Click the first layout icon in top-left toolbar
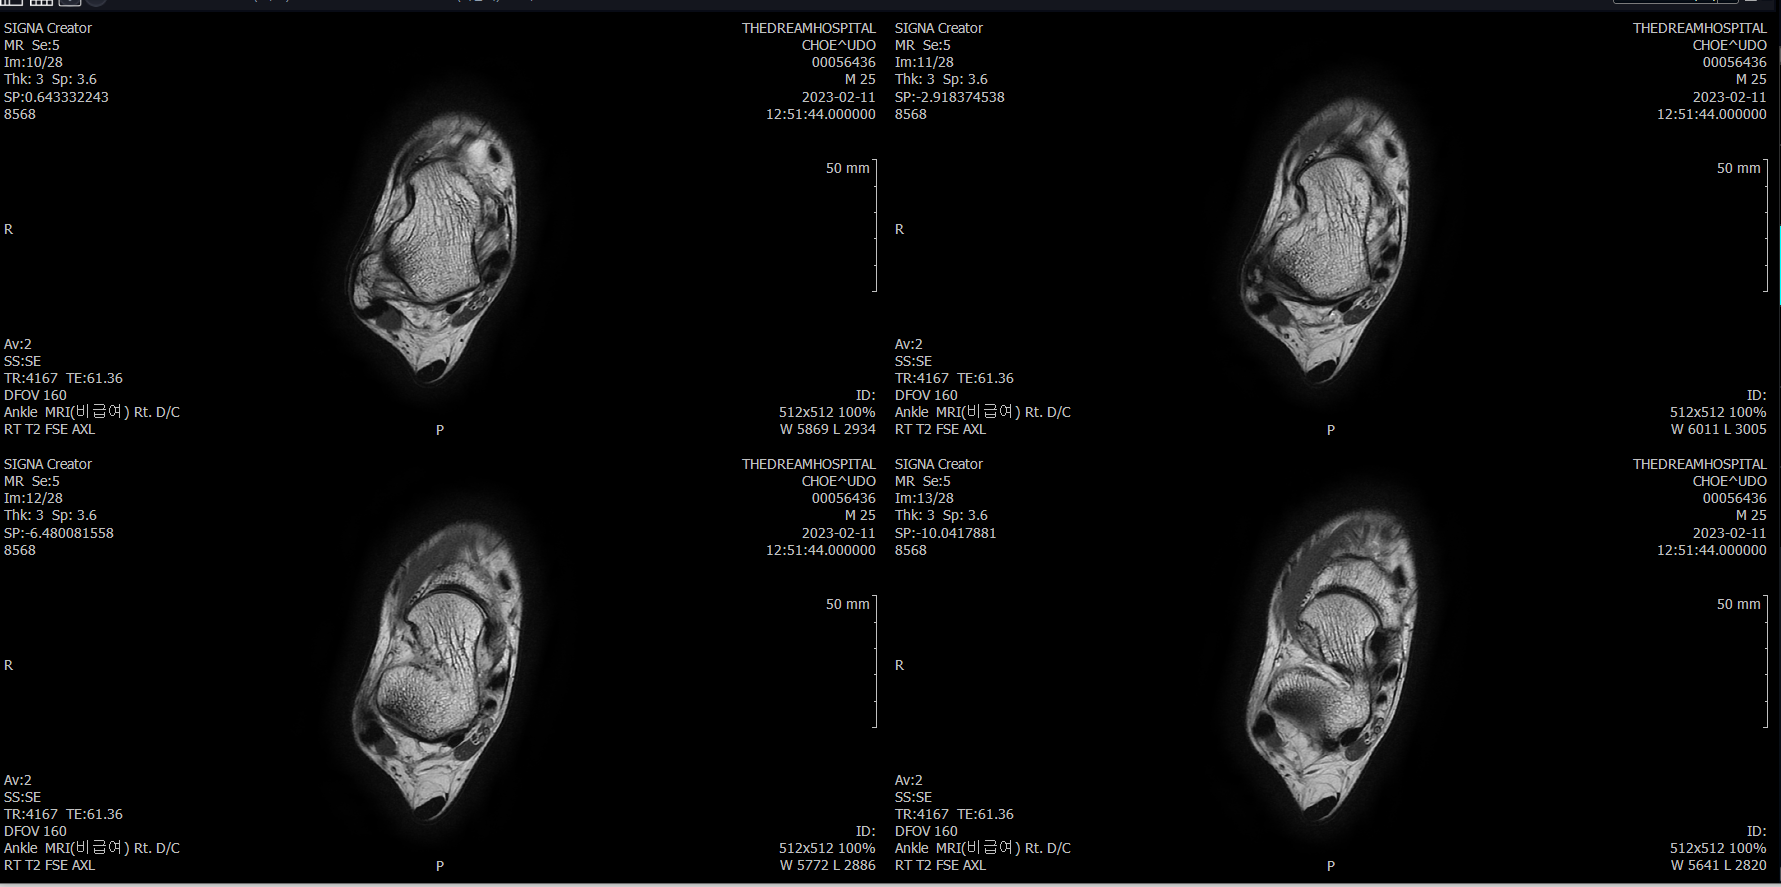Screen dimensions: 1781x887 pos(10,3)
